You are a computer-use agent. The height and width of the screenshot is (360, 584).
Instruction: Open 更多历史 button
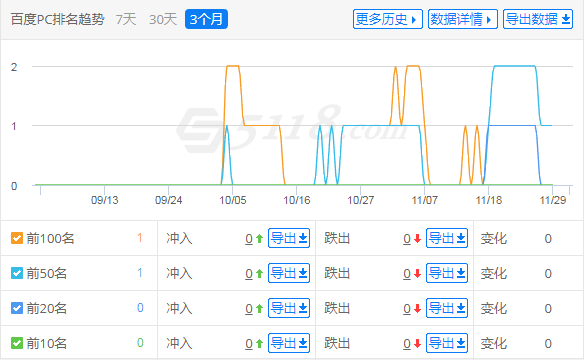pyautogui.click(x=387, y=19)
